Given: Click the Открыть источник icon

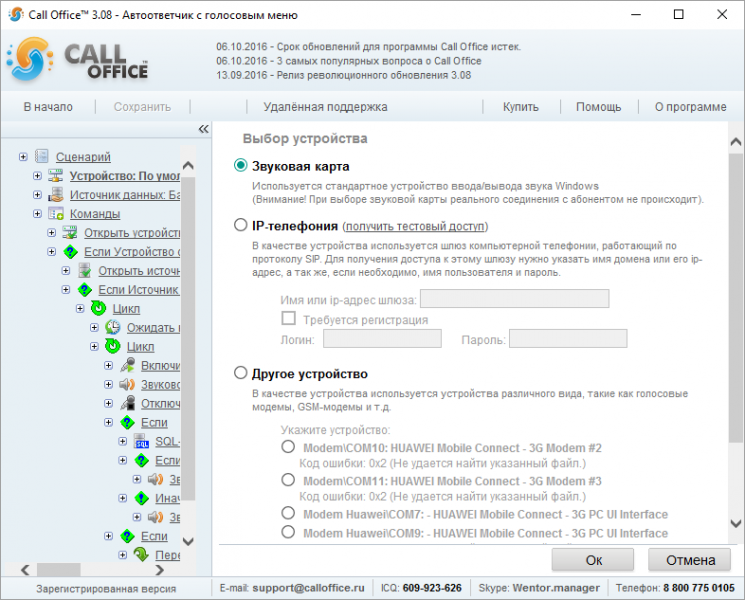Looking at the screenshot, I should [84, 270].
